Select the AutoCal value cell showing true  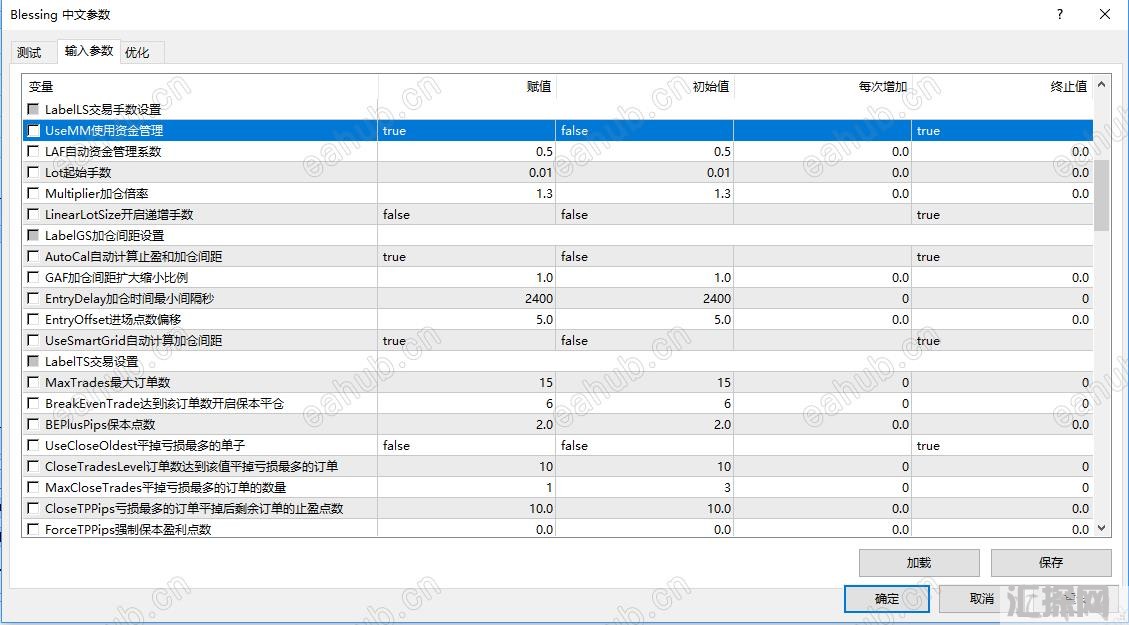tap(466, 257)
